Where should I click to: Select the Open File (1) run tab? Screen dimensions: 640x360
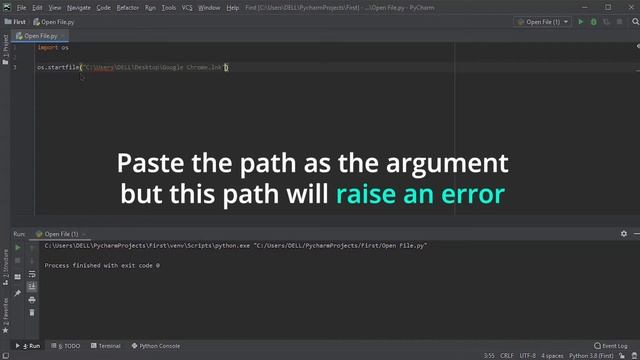click(61, 234)
